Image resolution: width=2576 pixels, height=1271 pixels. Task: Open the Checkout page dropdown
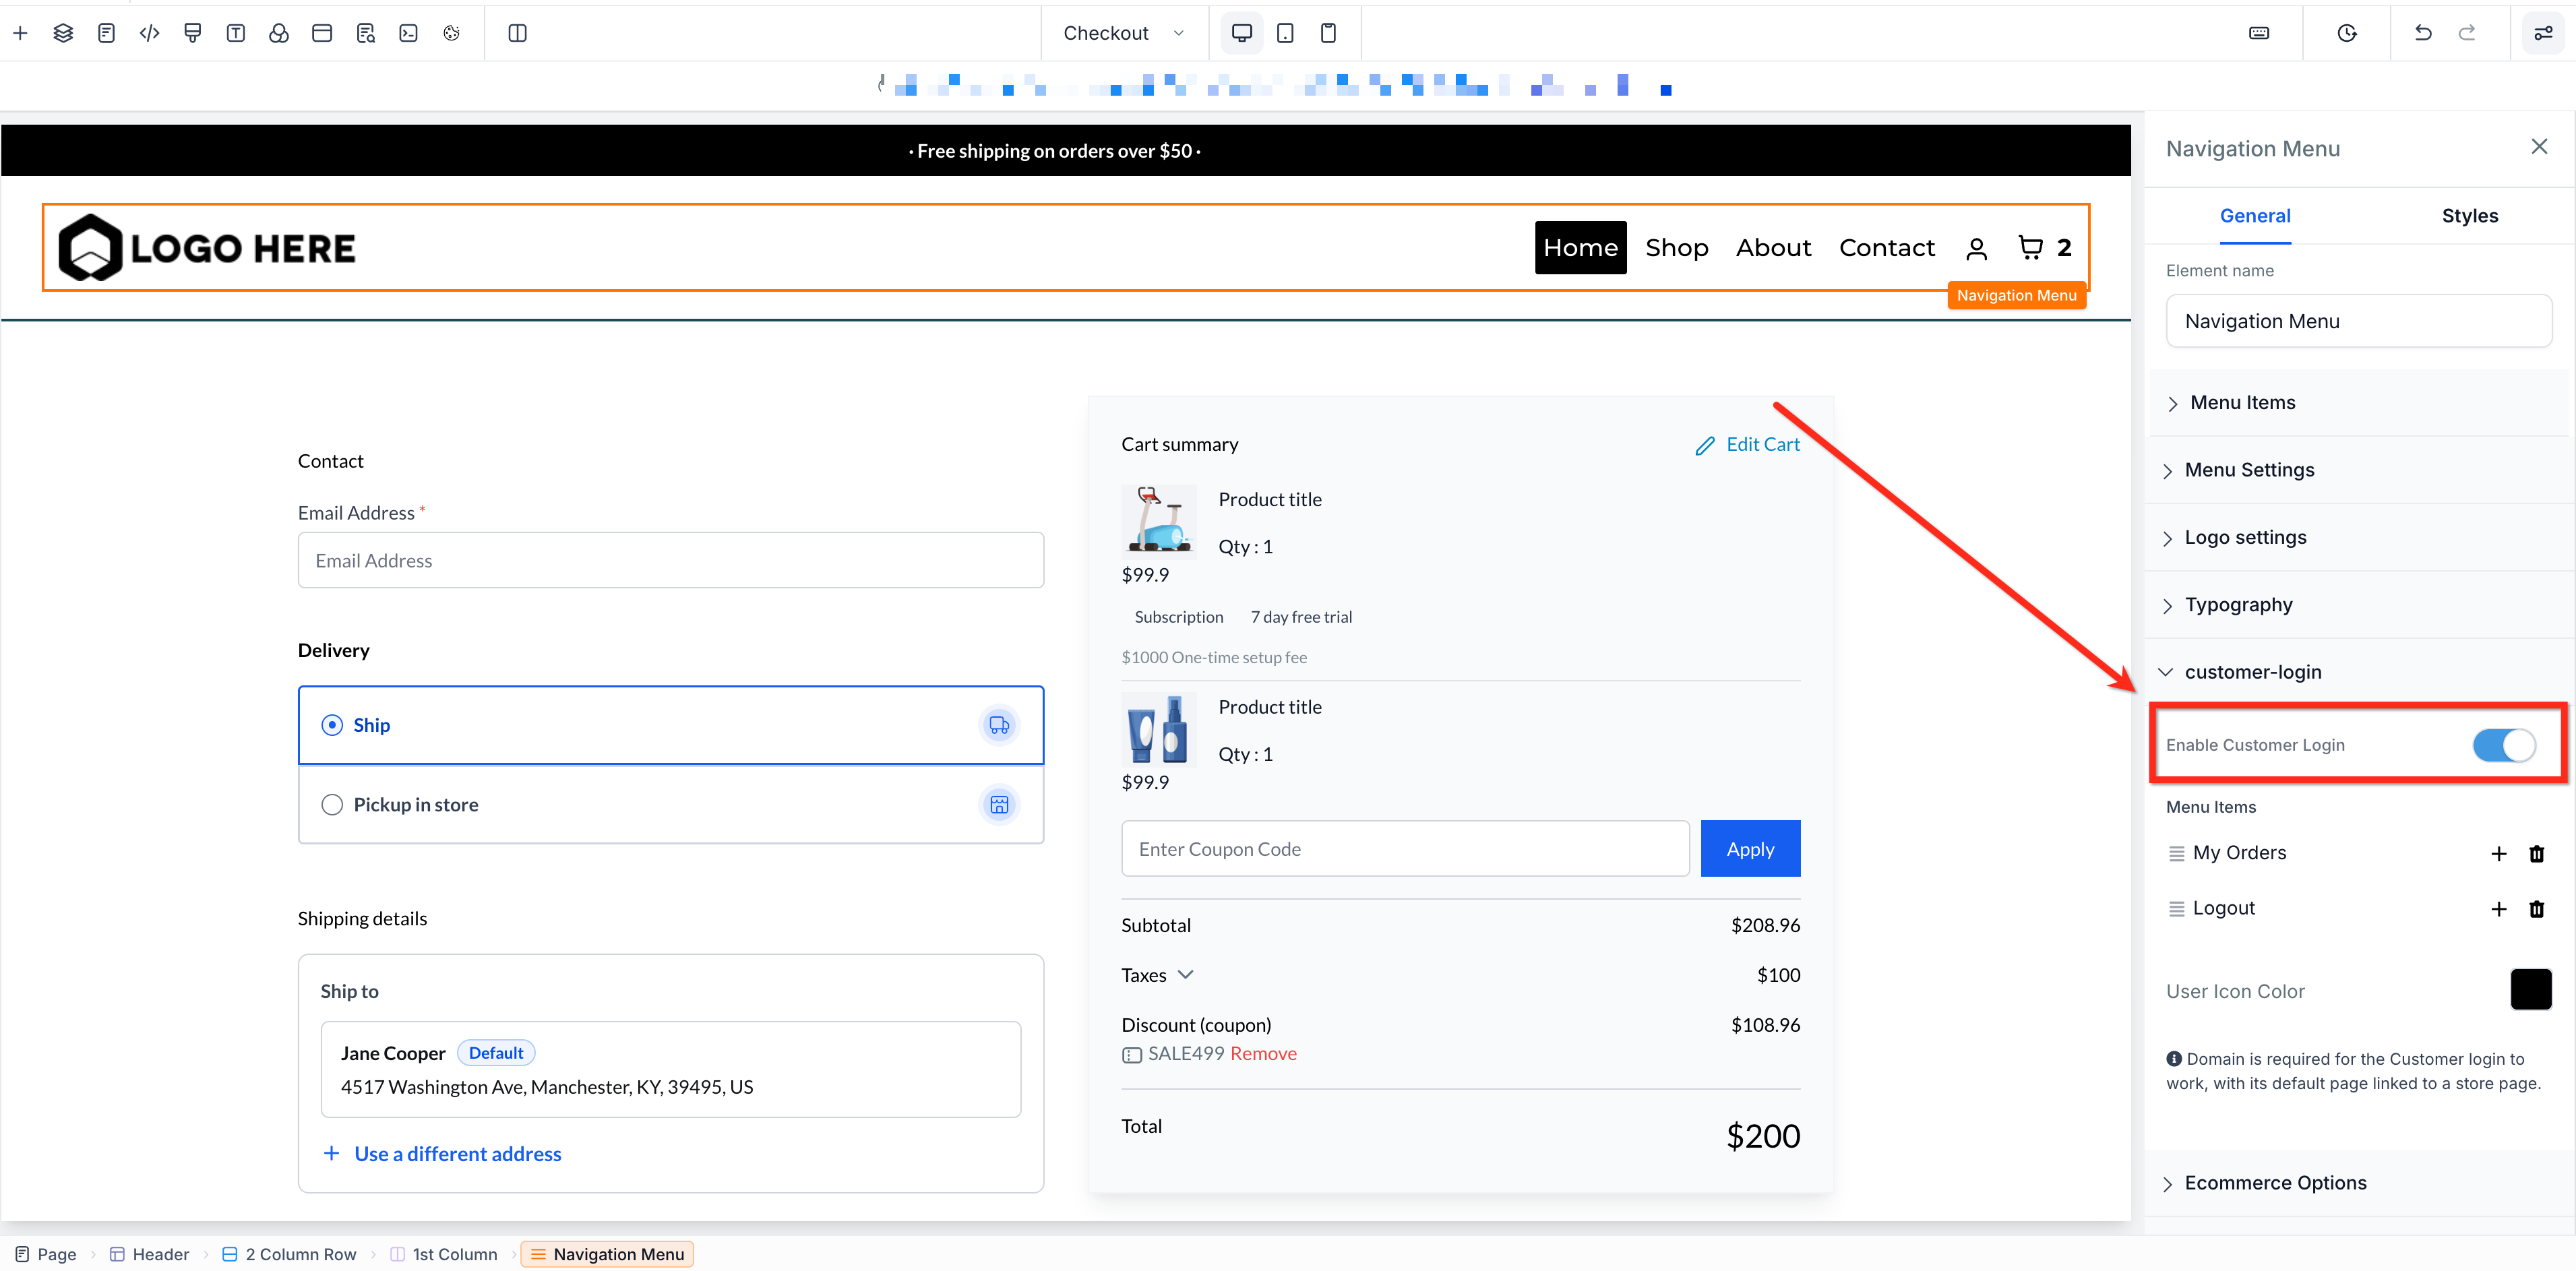coord(1124,33)
